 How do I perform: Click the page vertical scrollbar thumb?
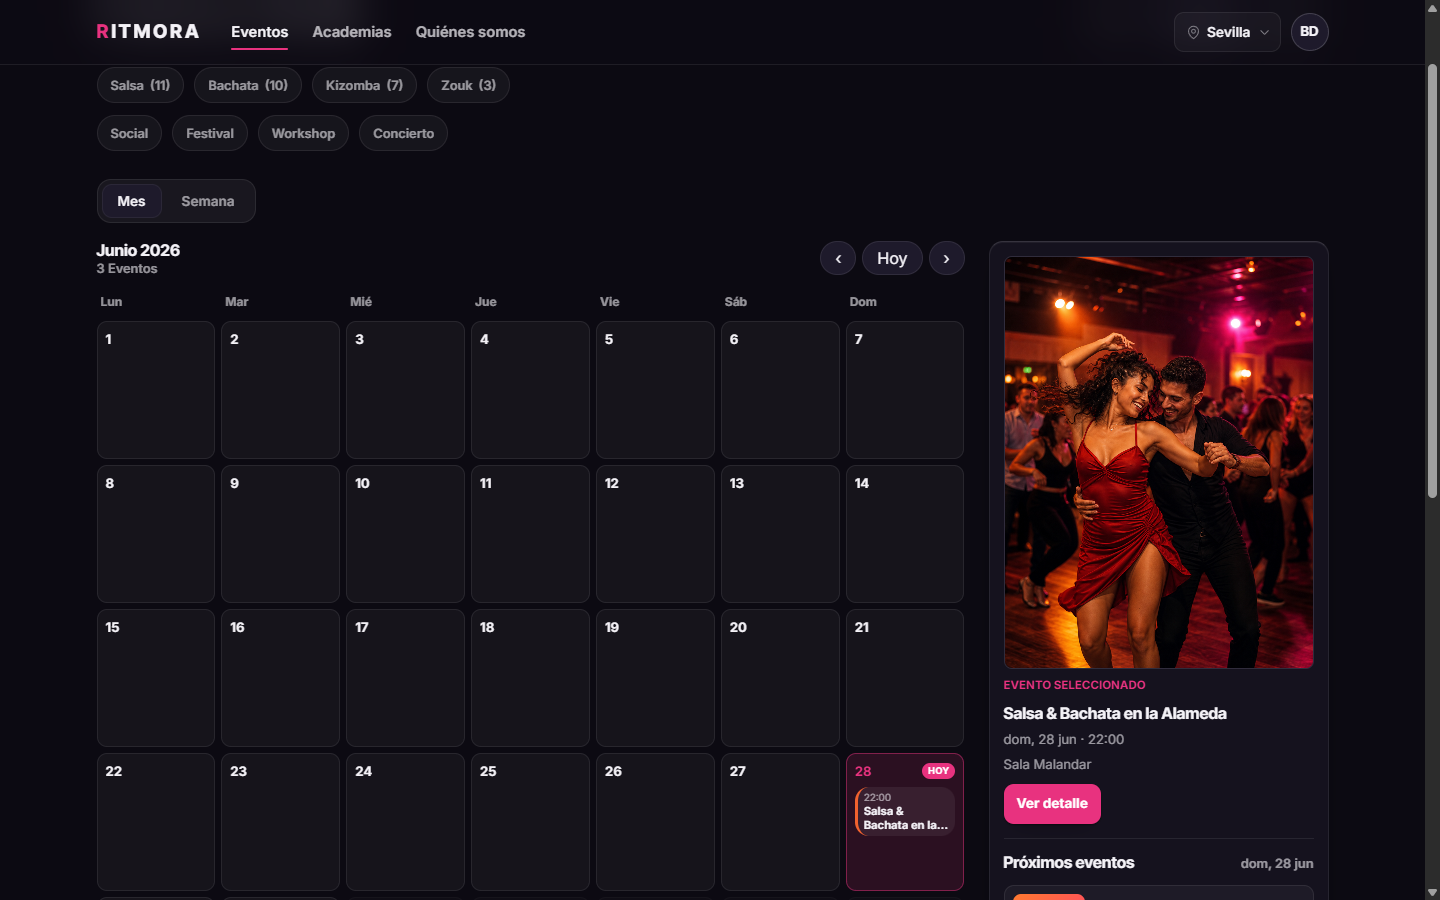[1432, 281]
